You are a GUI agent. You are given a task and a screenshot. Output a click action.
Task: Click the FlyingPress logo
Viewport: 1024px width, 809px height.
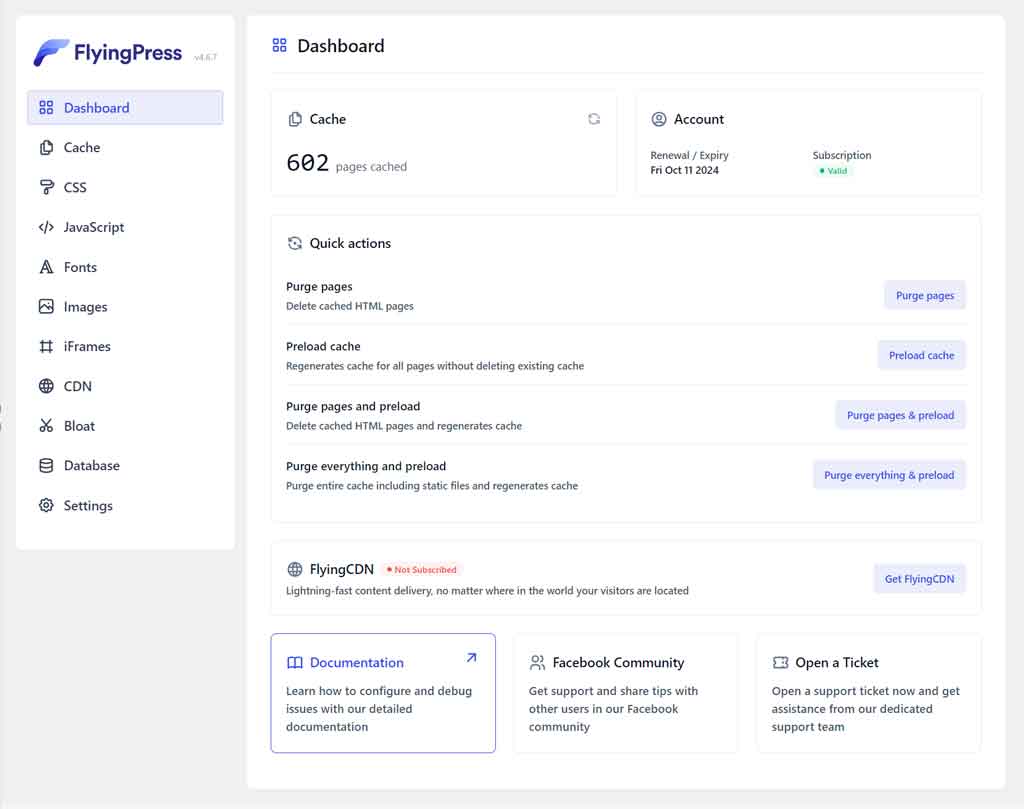108,52
